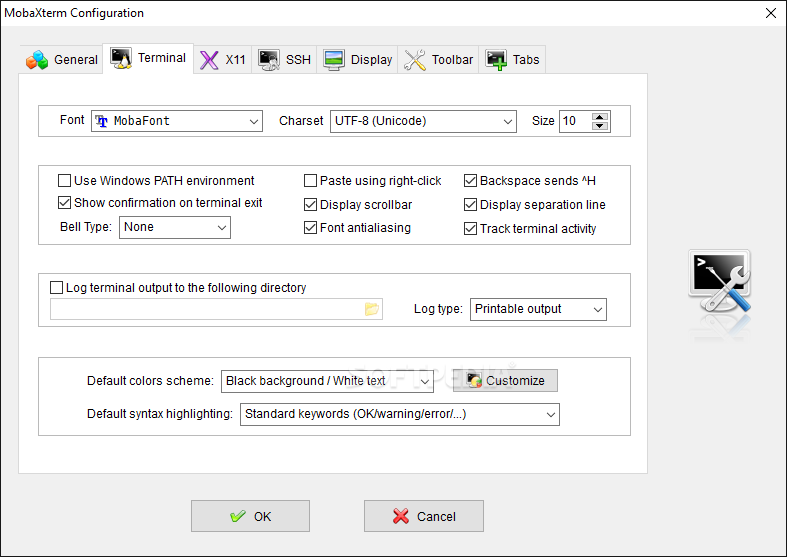The height and width of the screenshot is (557, 787).
Task: Click the "Default syntax highlighting:" label
Action: point(160,414)
